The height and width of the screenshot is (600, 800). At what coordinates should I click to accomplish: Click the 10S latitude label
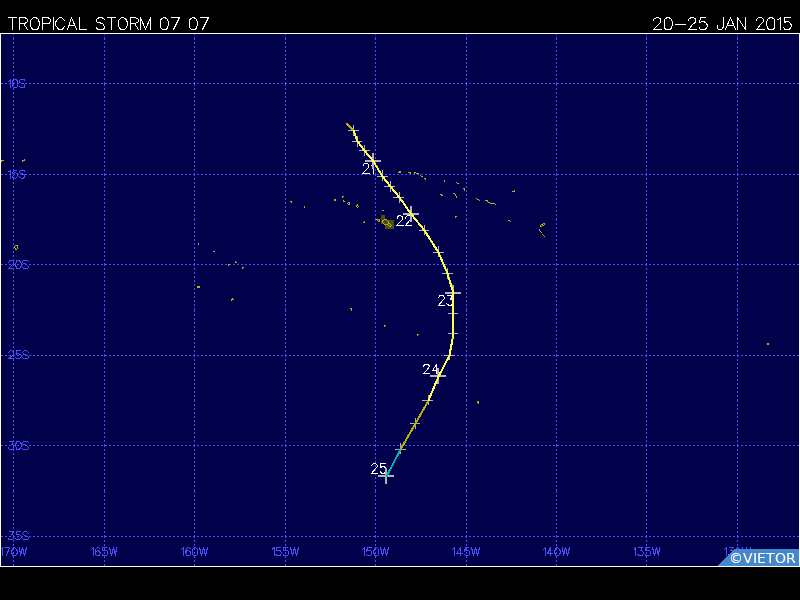click(16, 84)
